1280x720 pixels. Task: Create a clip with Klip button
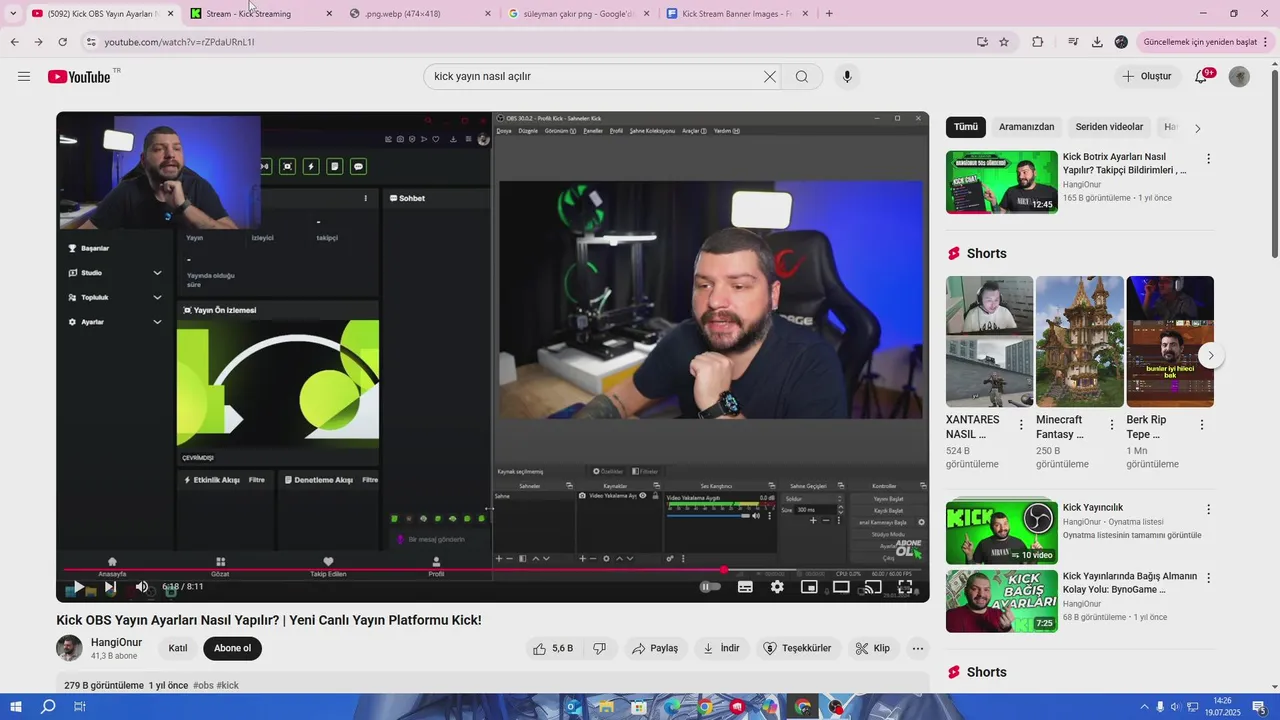873,648
